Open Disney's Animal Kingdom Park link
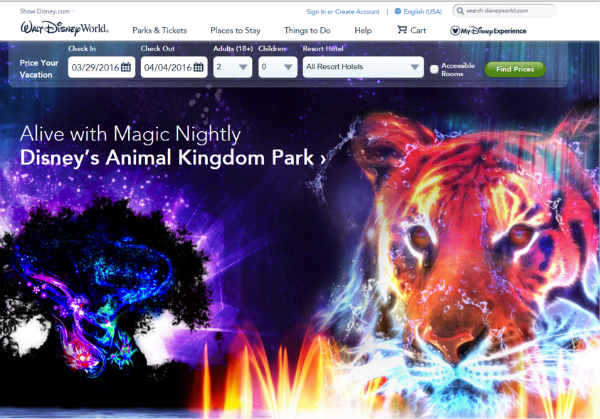Screen dimensions: 600x419 point(173,158)
